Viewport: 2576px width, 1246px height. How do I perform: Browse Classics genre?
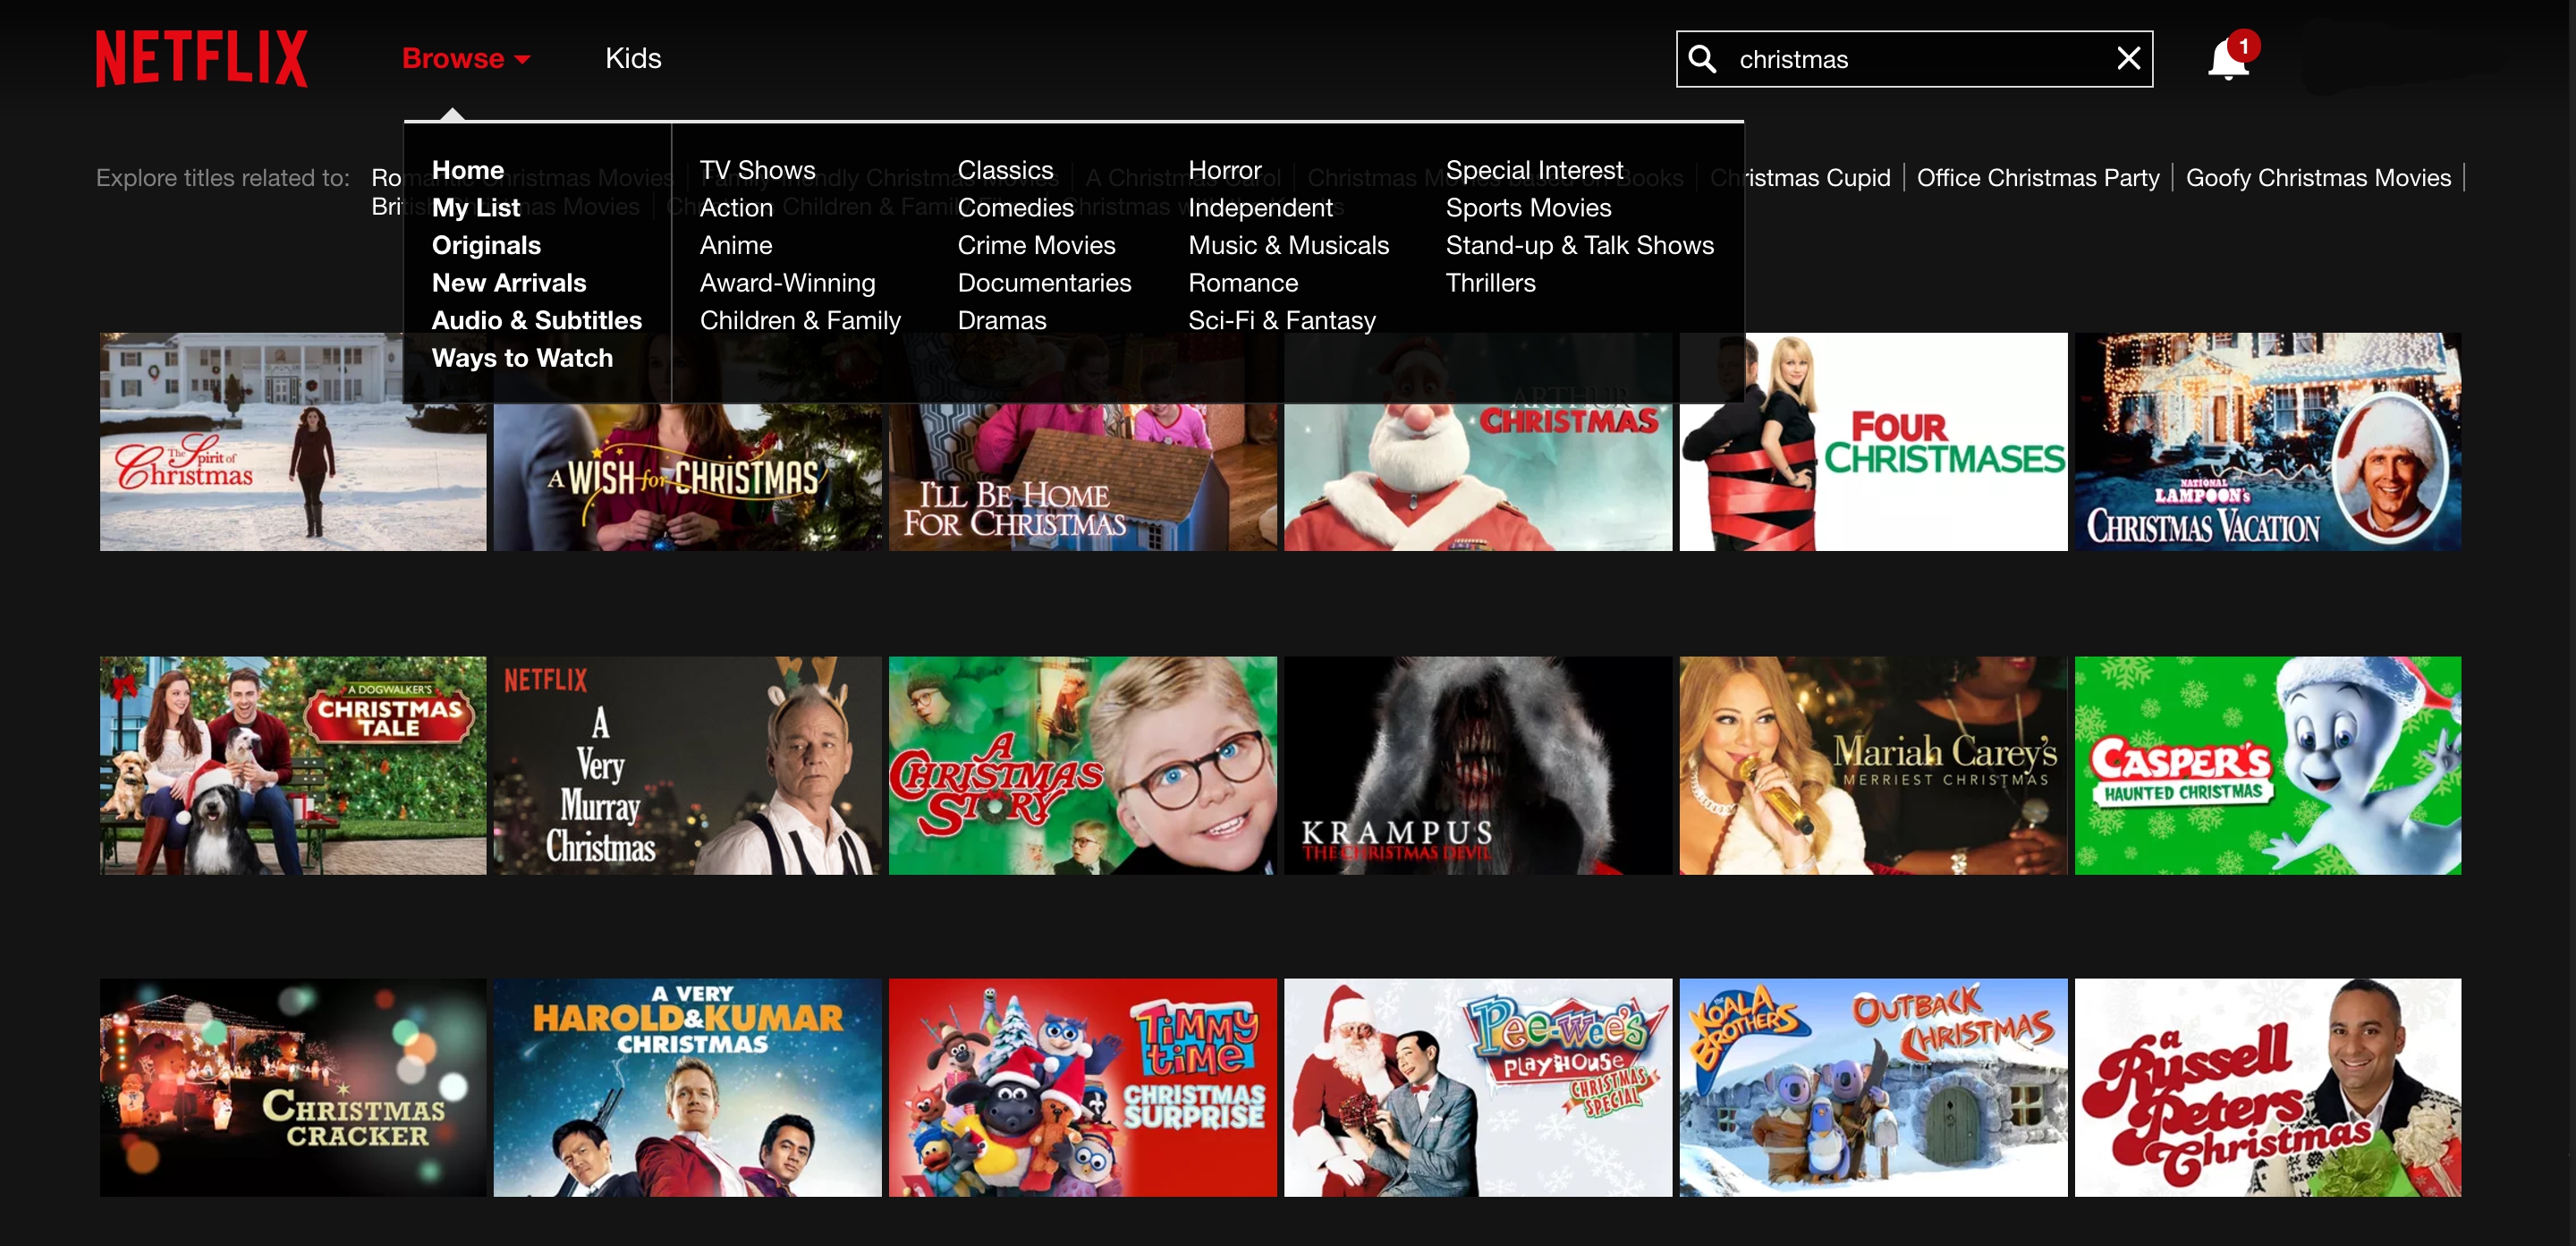click(x=1005, y=170)
